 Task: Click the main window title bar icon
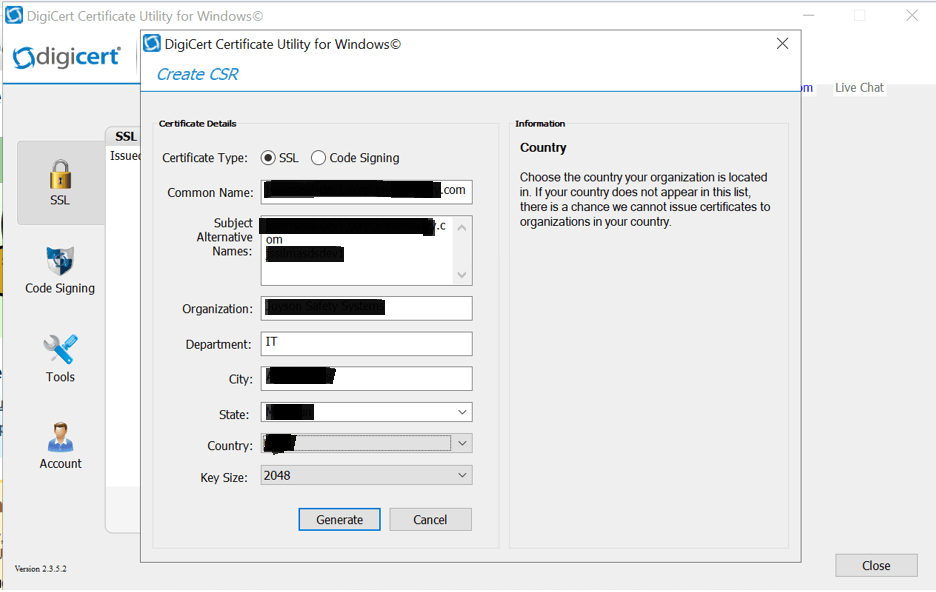14,16
